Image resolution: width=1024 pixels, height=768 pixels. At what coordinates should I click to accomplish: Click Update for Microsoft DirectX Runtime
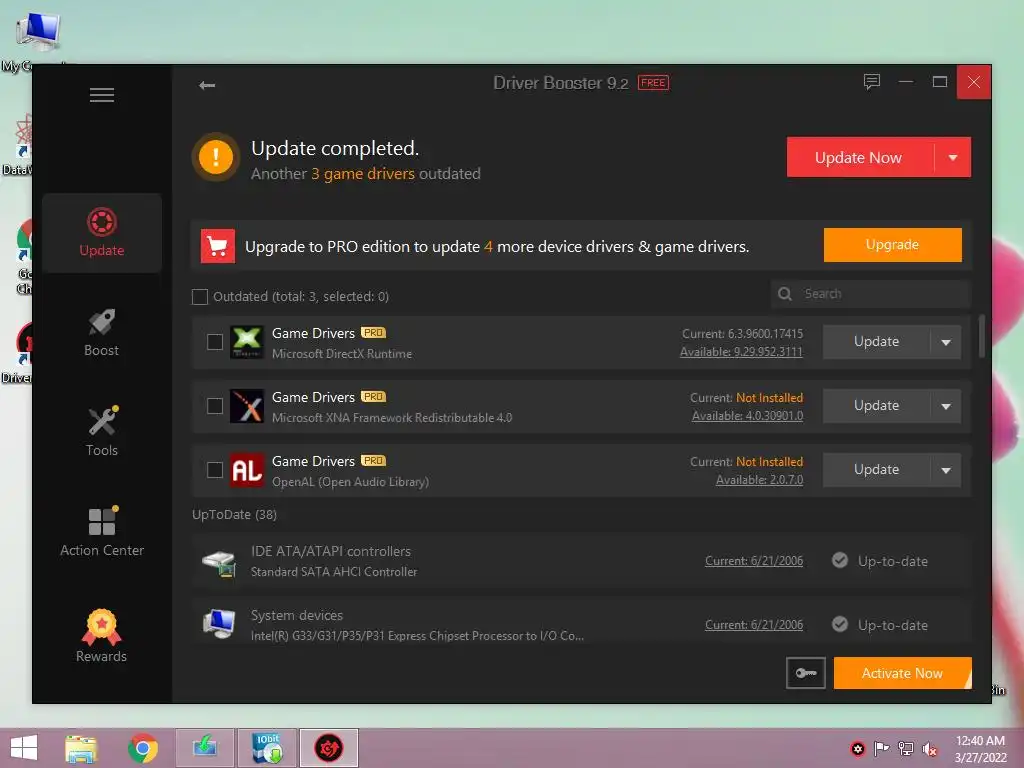(876, 342)
